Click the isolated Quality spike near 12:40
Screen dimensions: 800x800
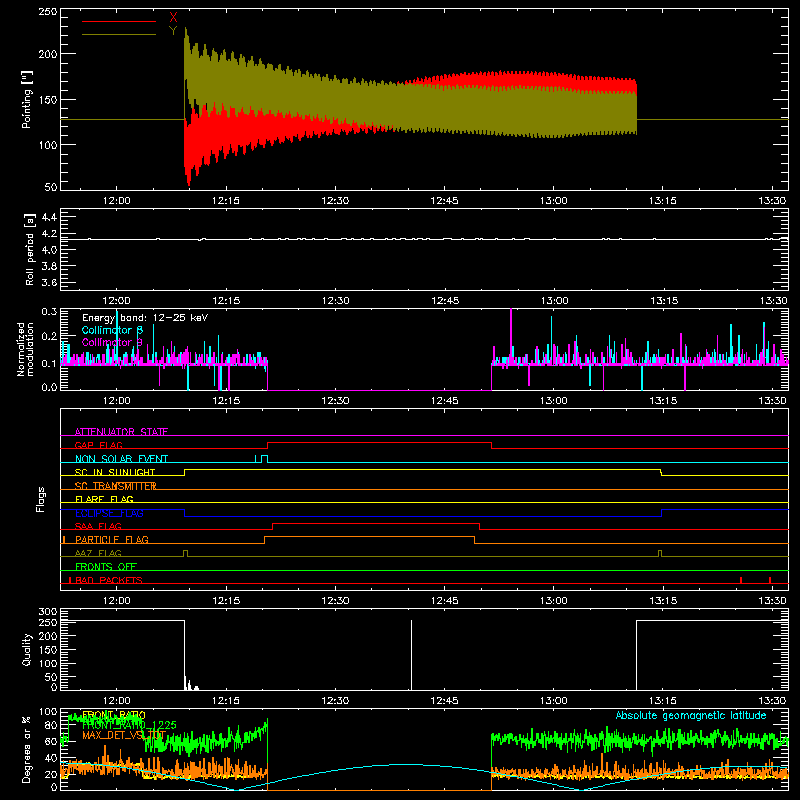tap(411, 655)
